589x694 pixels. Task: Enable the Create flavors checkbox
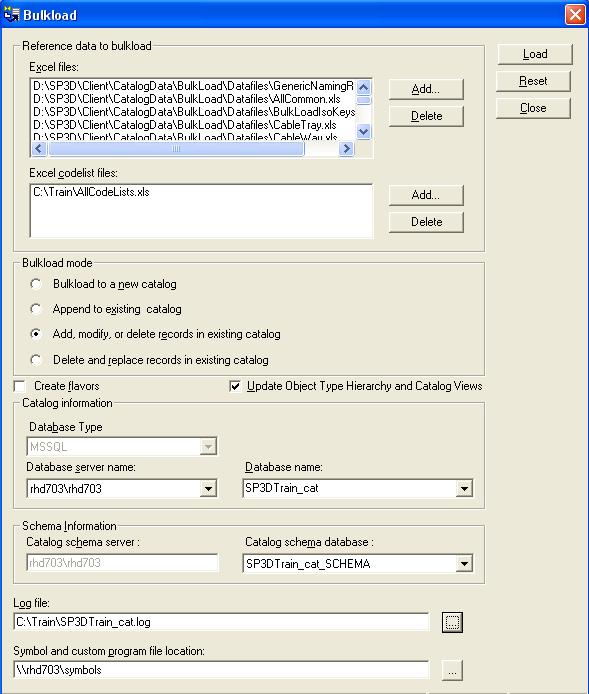20,386
